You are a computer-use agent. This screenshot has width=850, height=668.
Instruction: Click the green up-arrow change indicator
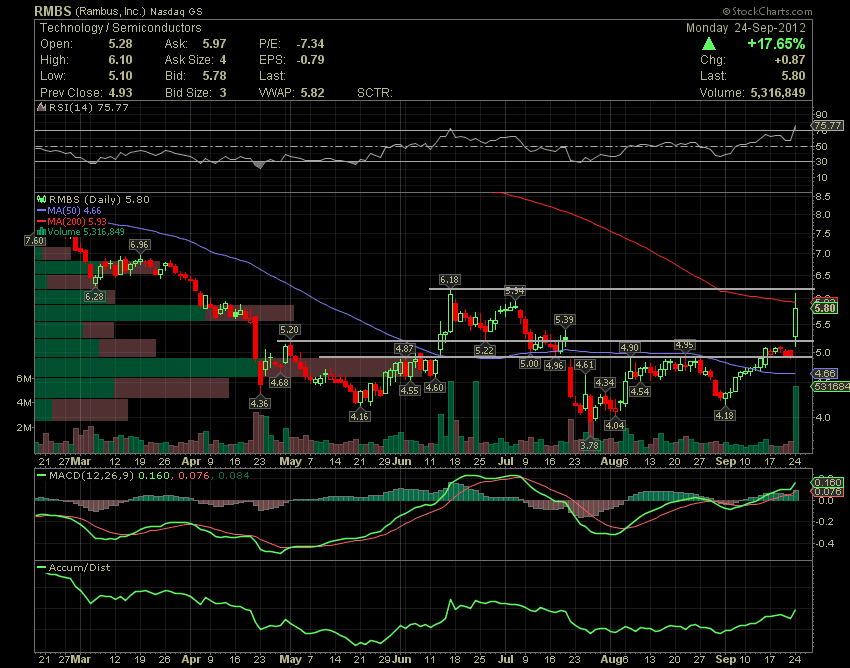point(709,43)
